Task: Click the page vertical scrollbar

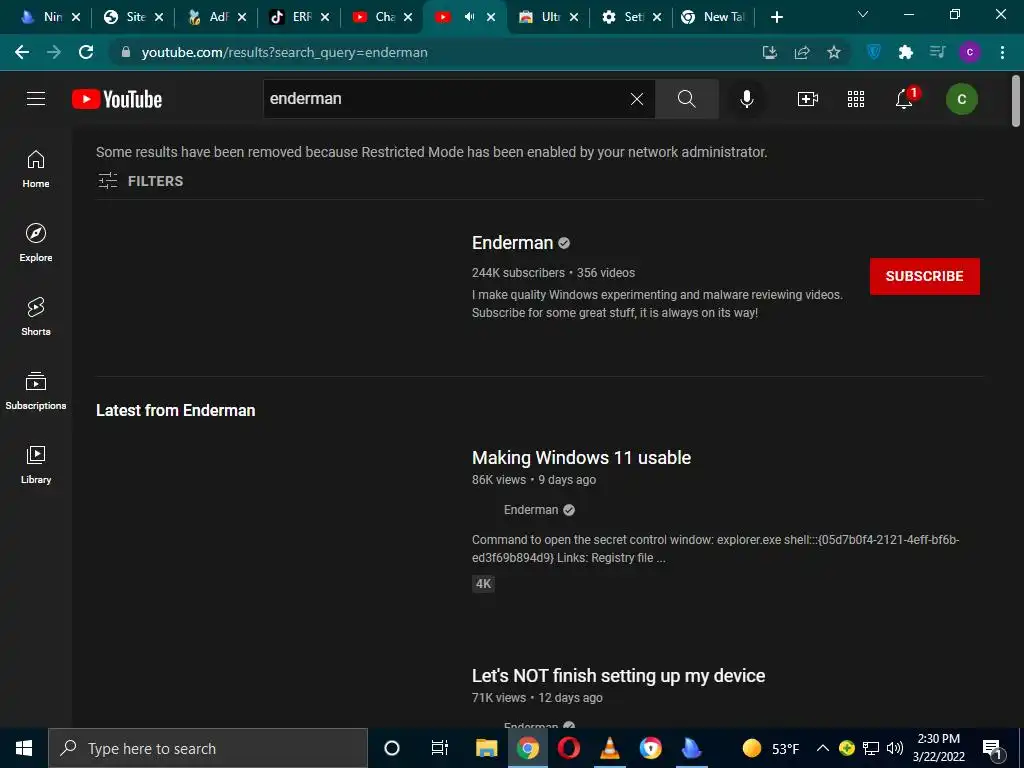Action: point(1016,101)
